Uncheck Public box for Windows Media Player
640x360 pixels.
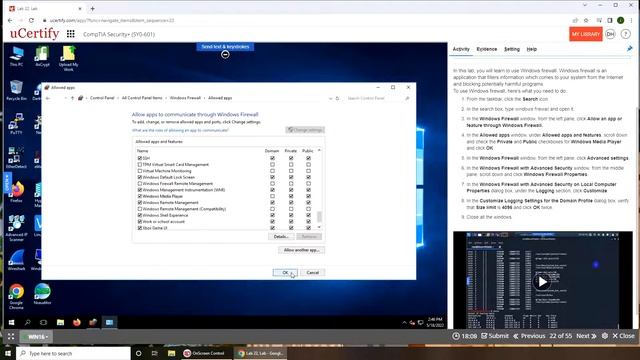pyautogui.click(x=308, y=196)
